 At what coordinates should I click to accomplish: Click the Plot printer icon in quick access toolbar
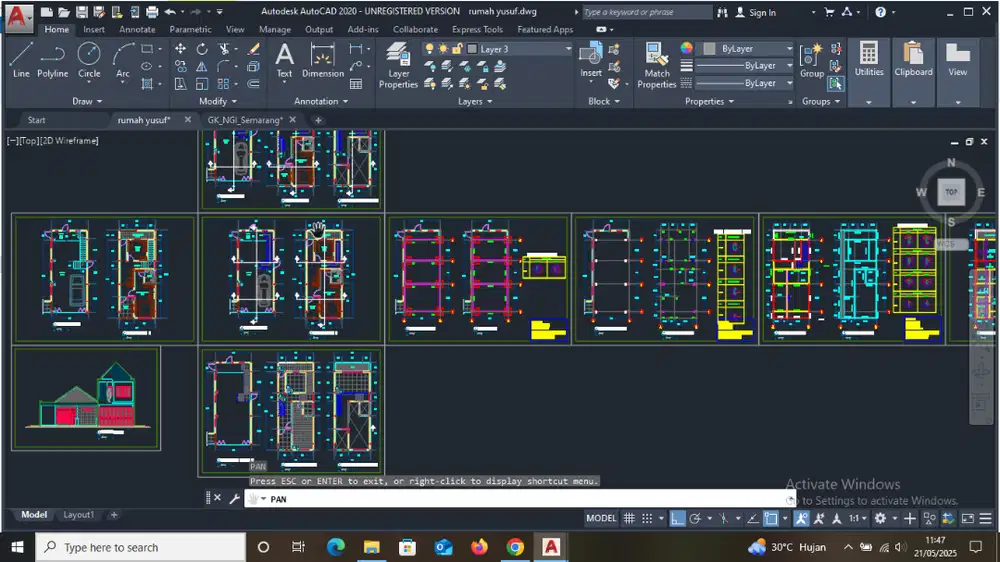152,11
